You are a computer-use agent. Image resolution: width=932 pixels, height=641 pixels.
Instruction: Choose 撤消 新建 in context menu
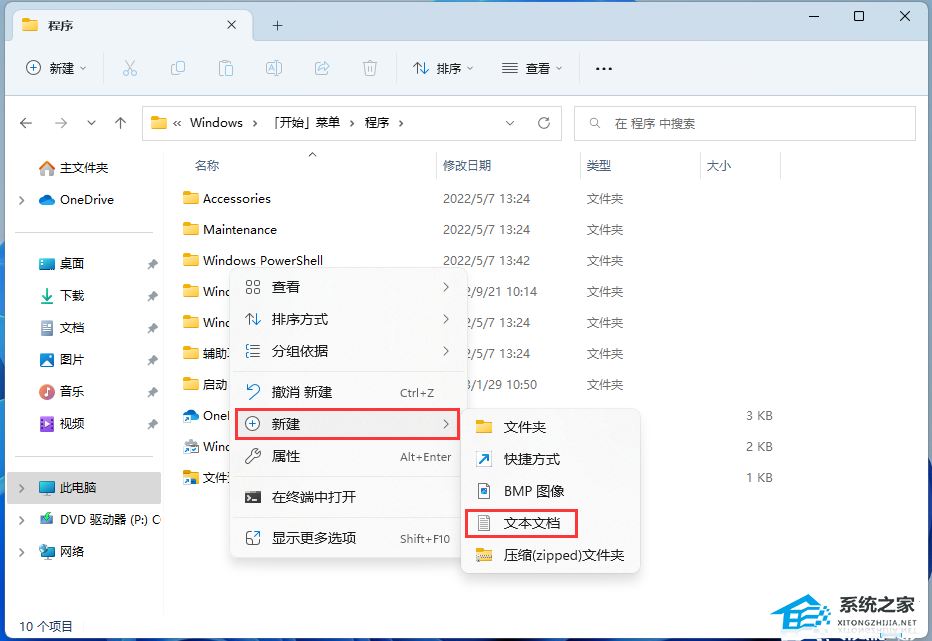tap(348, 392)
